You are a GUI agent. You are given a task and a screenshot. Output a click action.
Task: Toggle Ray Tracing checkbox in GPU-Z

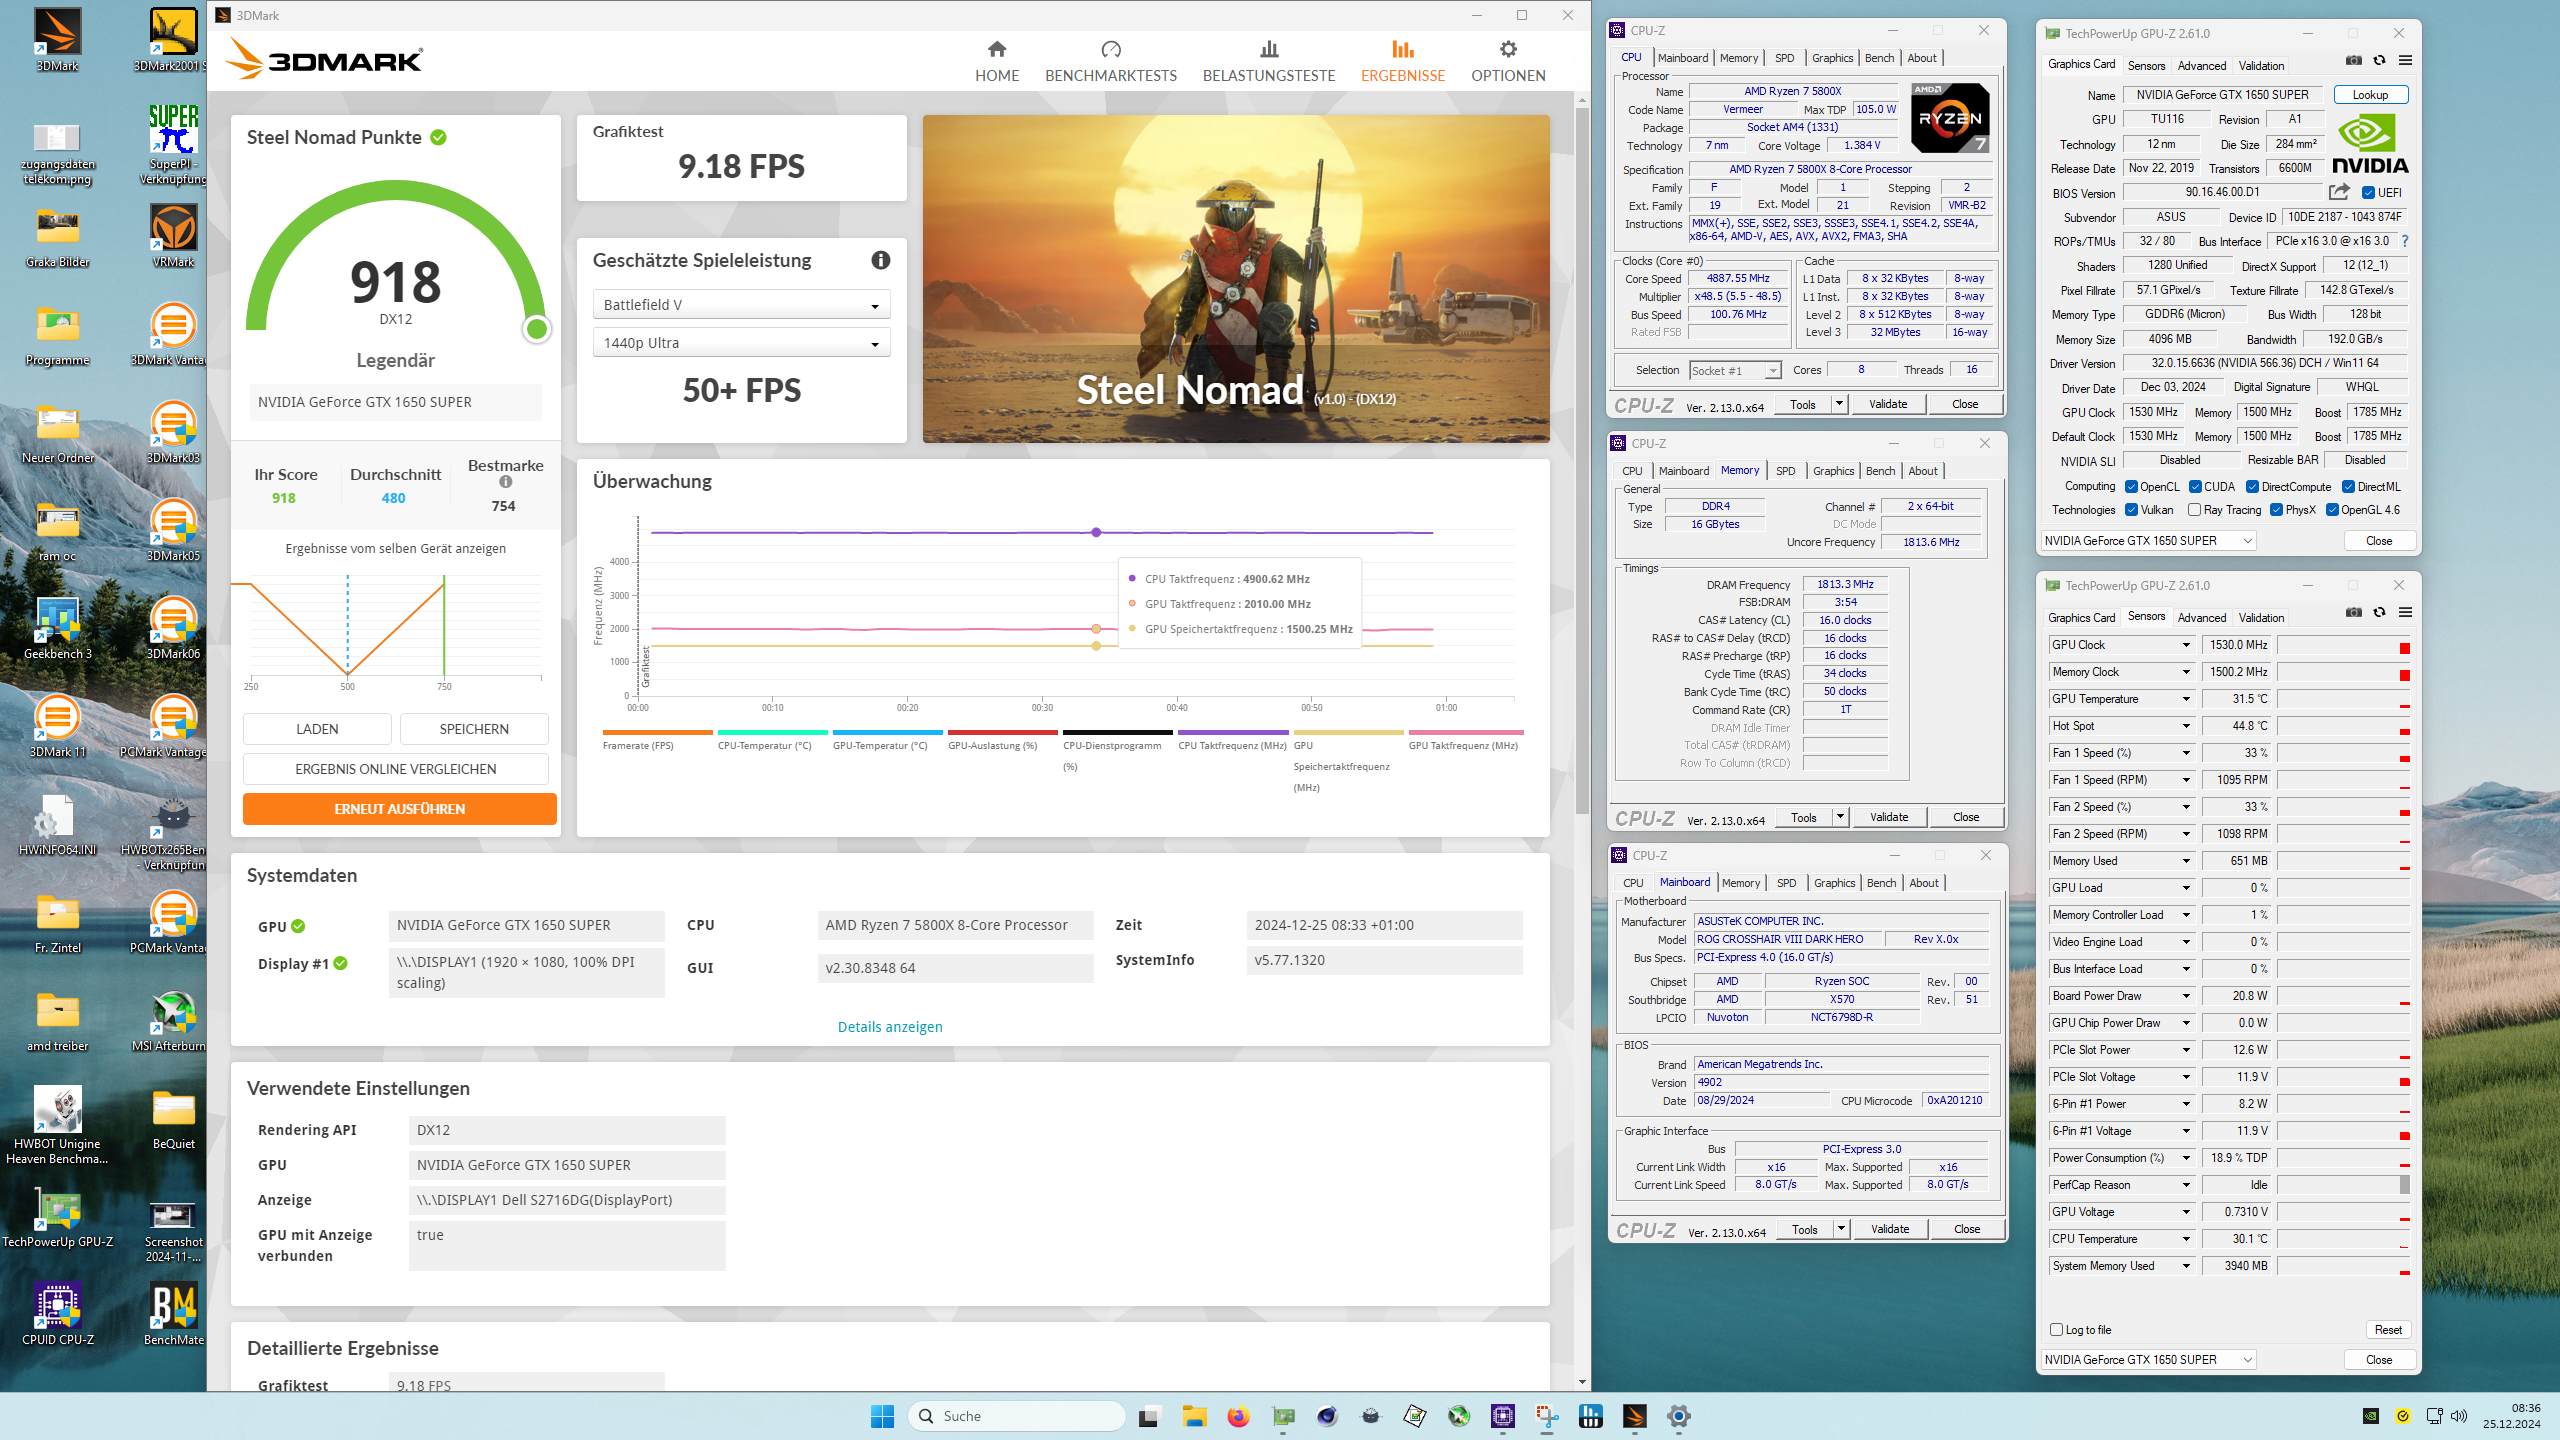pos(2194,510)
